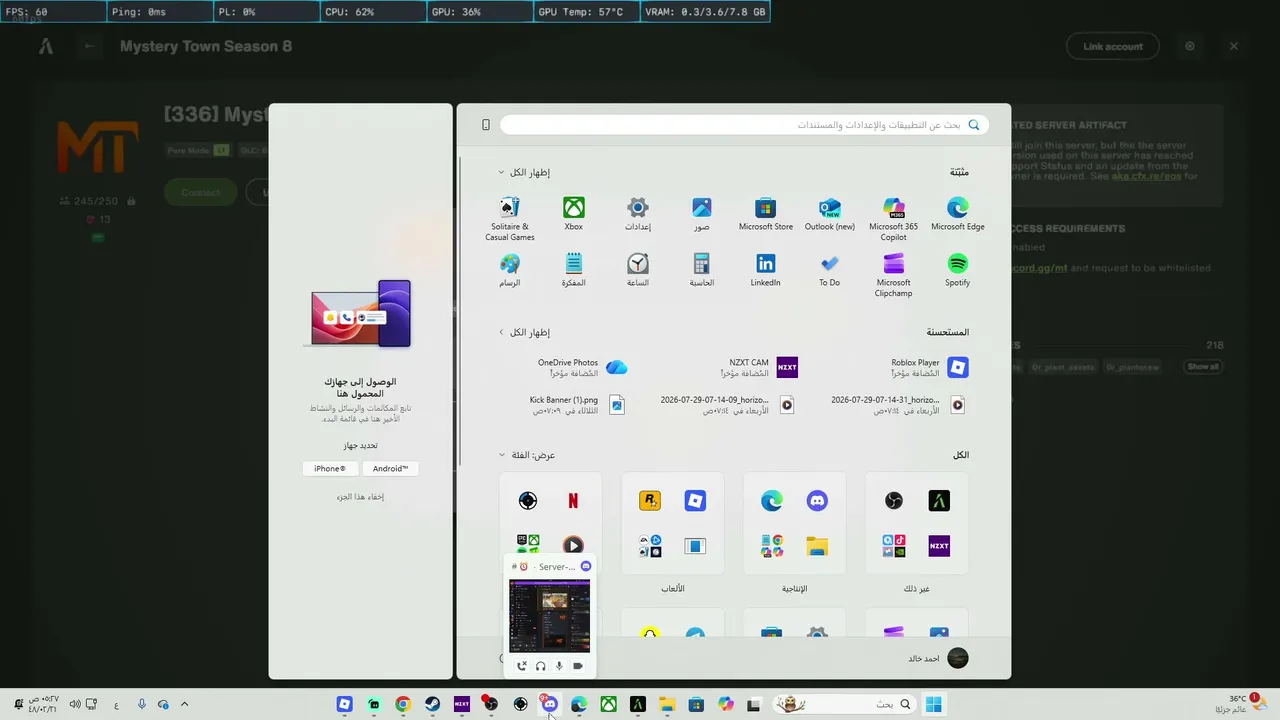
Task: Open the aka.cfx.re/eos link in FiveM
Action: pos(1146,176)
